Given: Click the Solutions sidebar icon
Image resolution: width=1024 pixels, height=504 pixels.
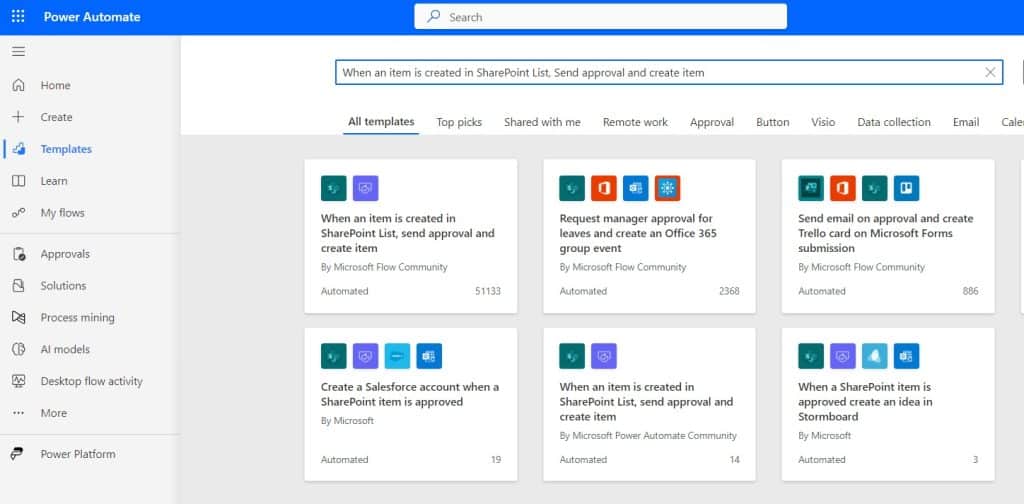Looking at the screenshot, I should pyautogui.click(x=18, y=285).
